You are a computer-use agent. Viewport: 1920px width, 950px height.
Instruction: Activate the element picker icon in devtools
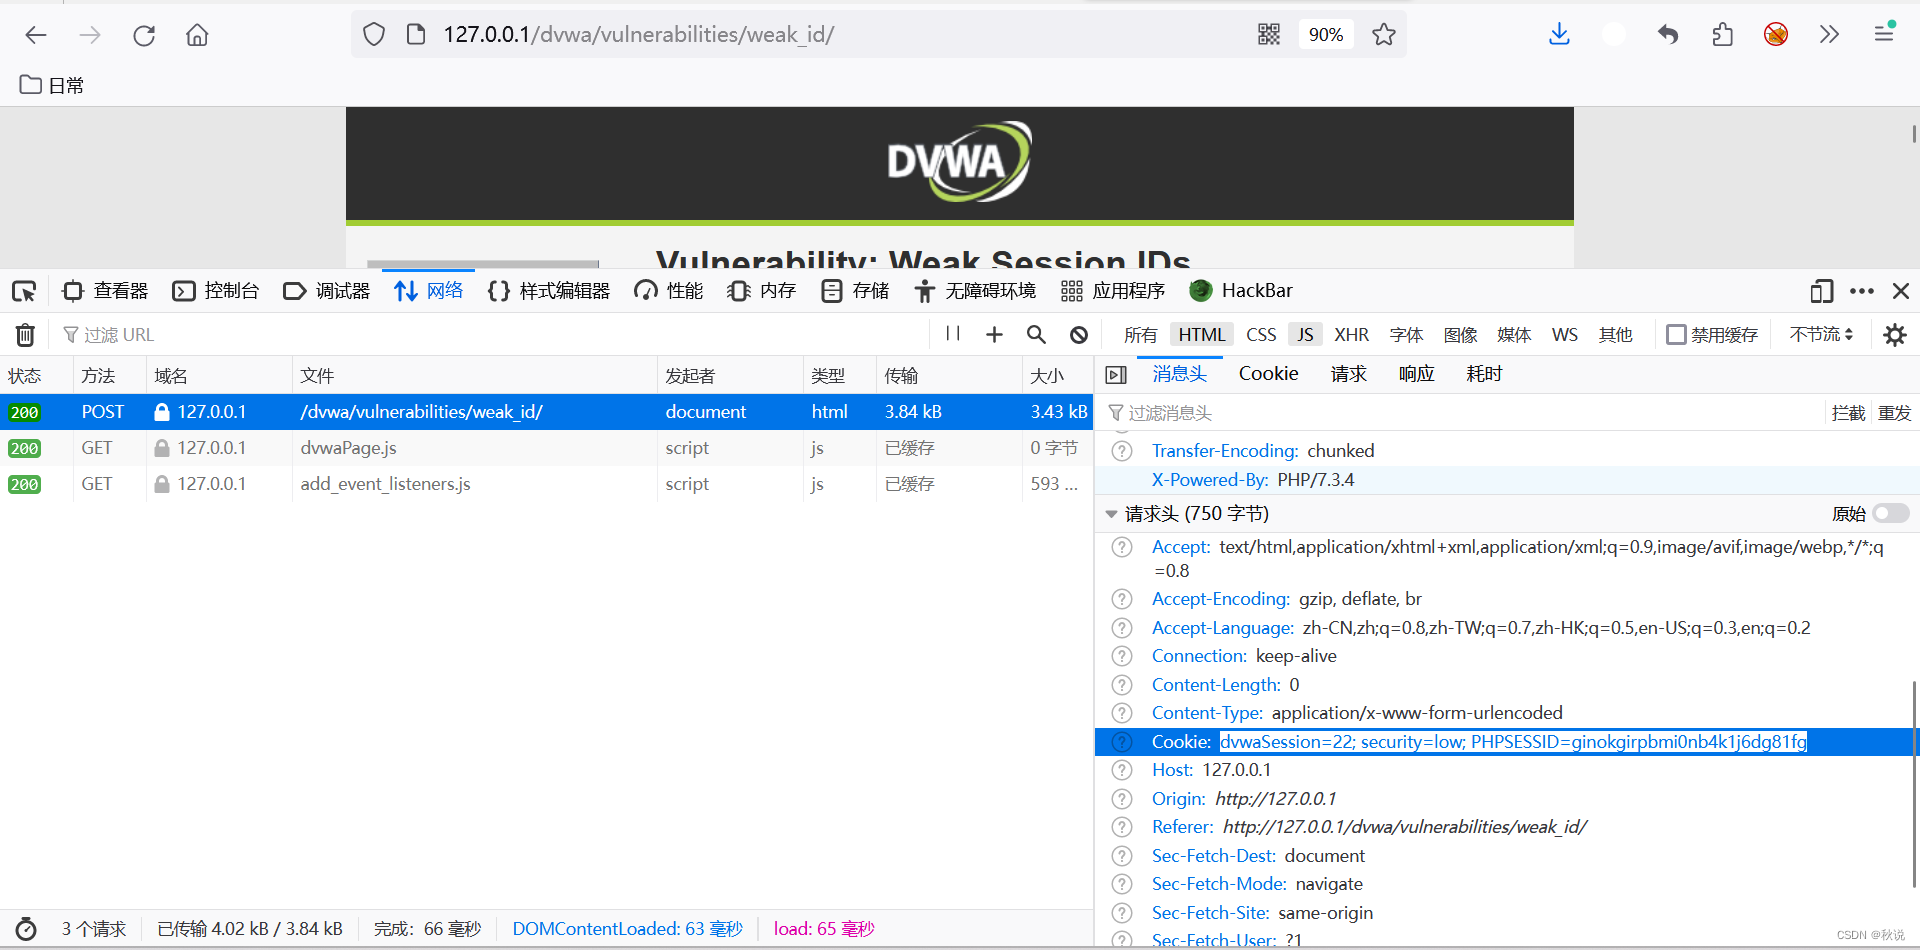[x=24, y=291]
